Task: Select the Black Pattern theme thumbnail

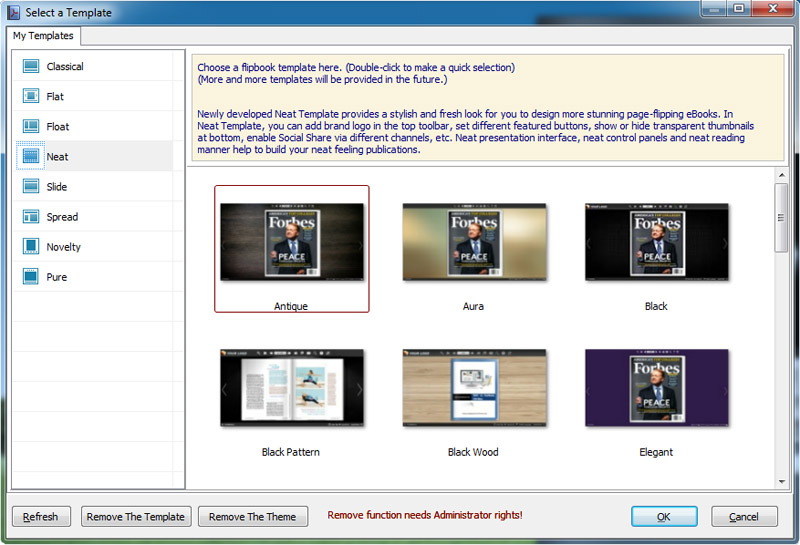Action: tap(291, 387)
